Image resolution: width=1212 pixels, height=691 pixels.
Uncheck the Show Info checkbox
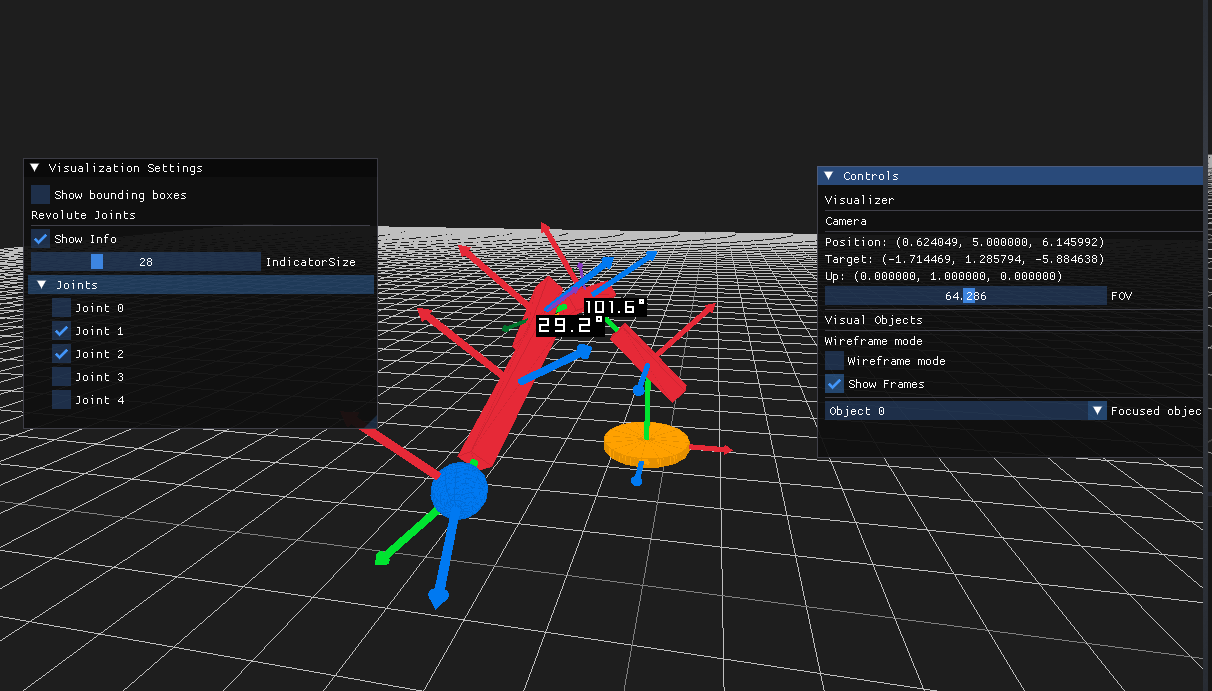pyautogui.click(x=41, y=238)
